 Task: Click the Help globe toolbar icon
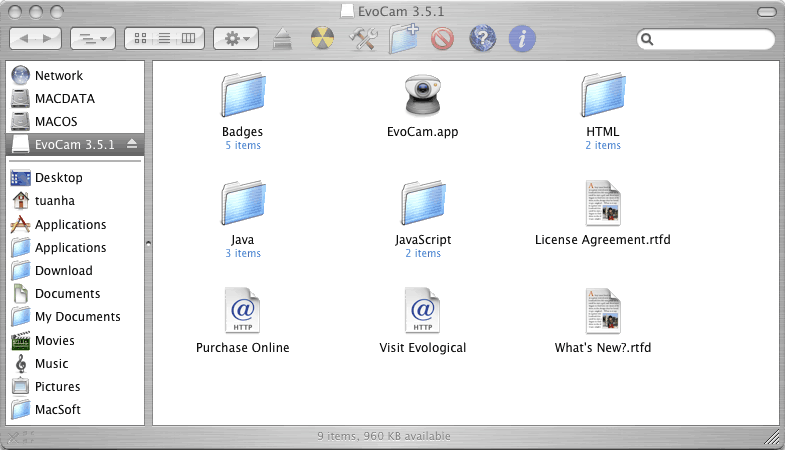pyautogui.click(x=483, y=38)
